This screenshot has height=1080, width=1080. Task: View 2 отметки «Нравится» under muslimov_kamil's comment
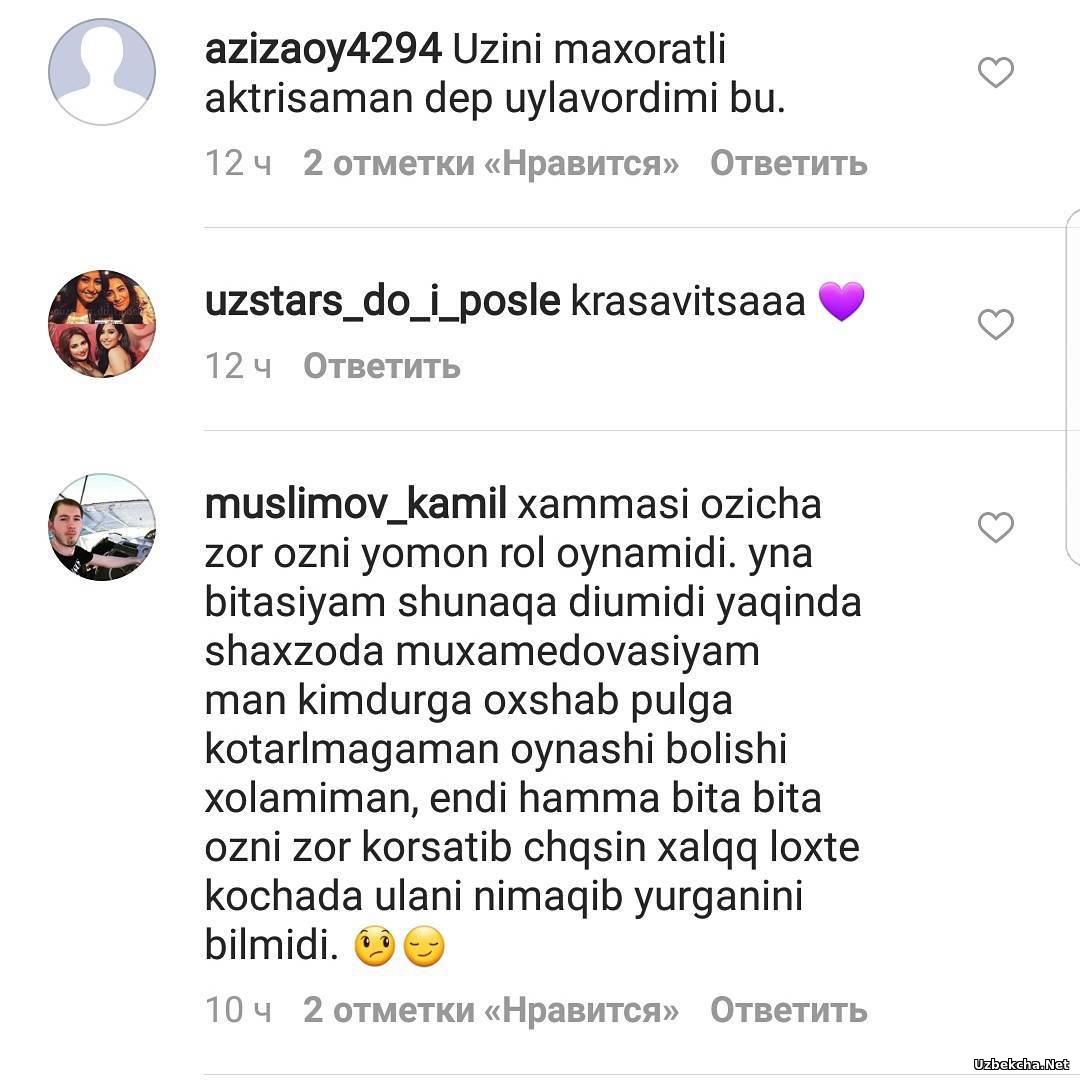491,1010
